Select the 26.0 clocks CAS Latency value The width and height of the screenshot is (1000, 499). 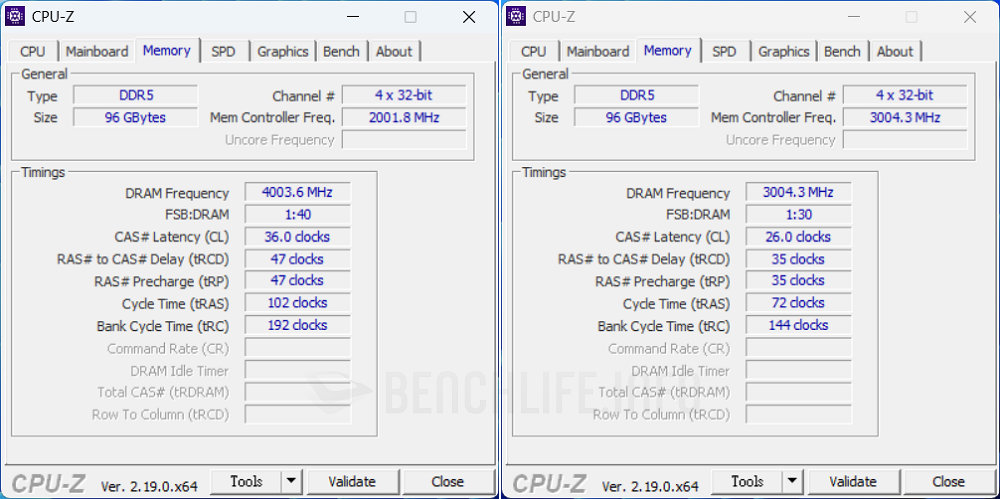[x=798, y=237]
